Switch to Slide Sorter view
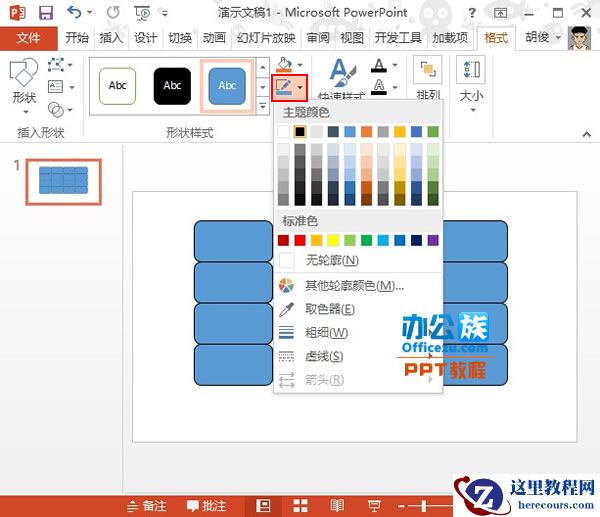 pos(300,506)
